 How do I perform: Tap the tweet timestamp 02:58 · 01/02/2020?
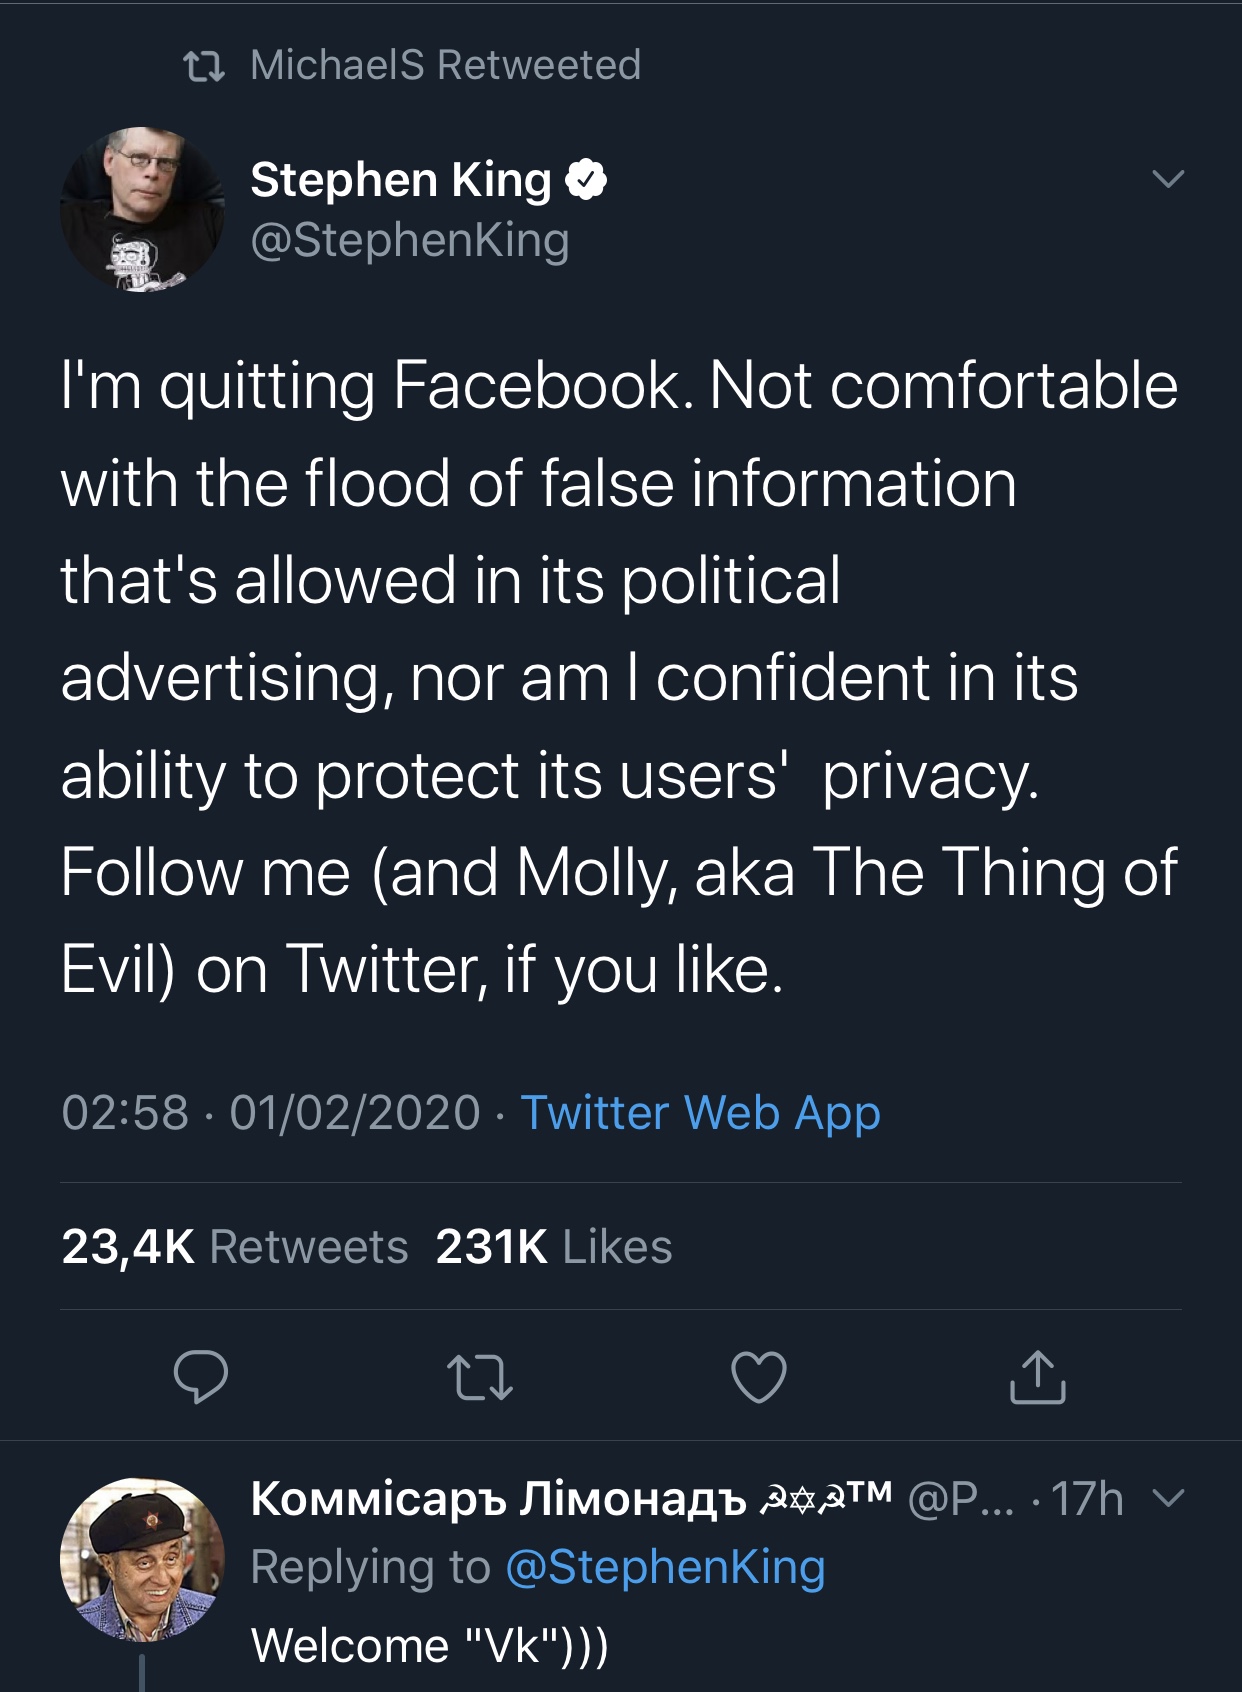pyautogui.click(x=271, y=1113)
